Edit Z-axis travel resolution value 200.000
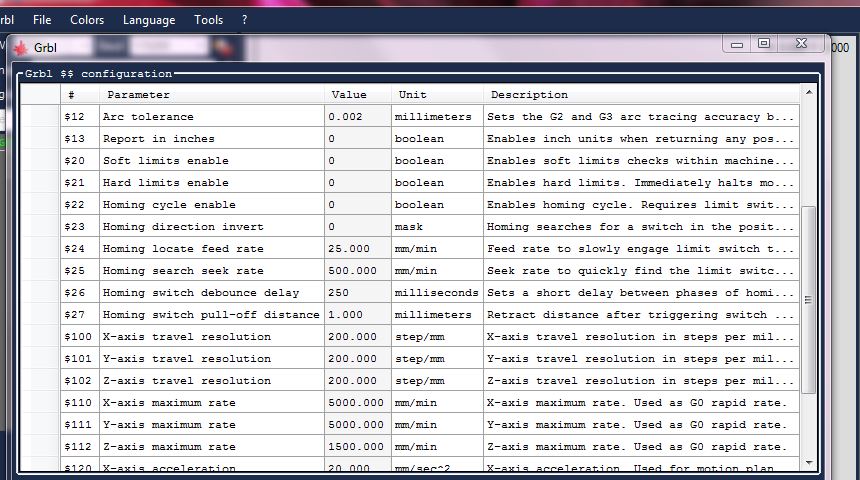The height and width of the screenshot is (480, 860). pyautogui.click(x=358, y=380)
